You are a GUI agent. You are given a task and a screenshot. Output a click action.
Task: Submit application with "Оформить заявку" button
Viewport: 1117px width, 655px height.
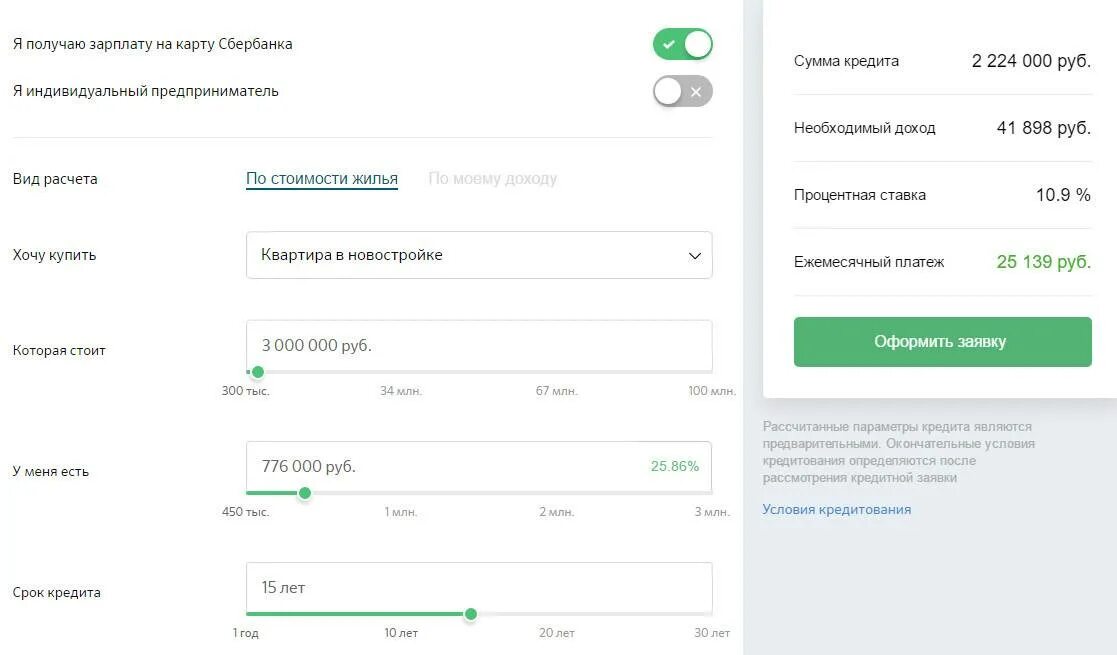pos(942,342)
